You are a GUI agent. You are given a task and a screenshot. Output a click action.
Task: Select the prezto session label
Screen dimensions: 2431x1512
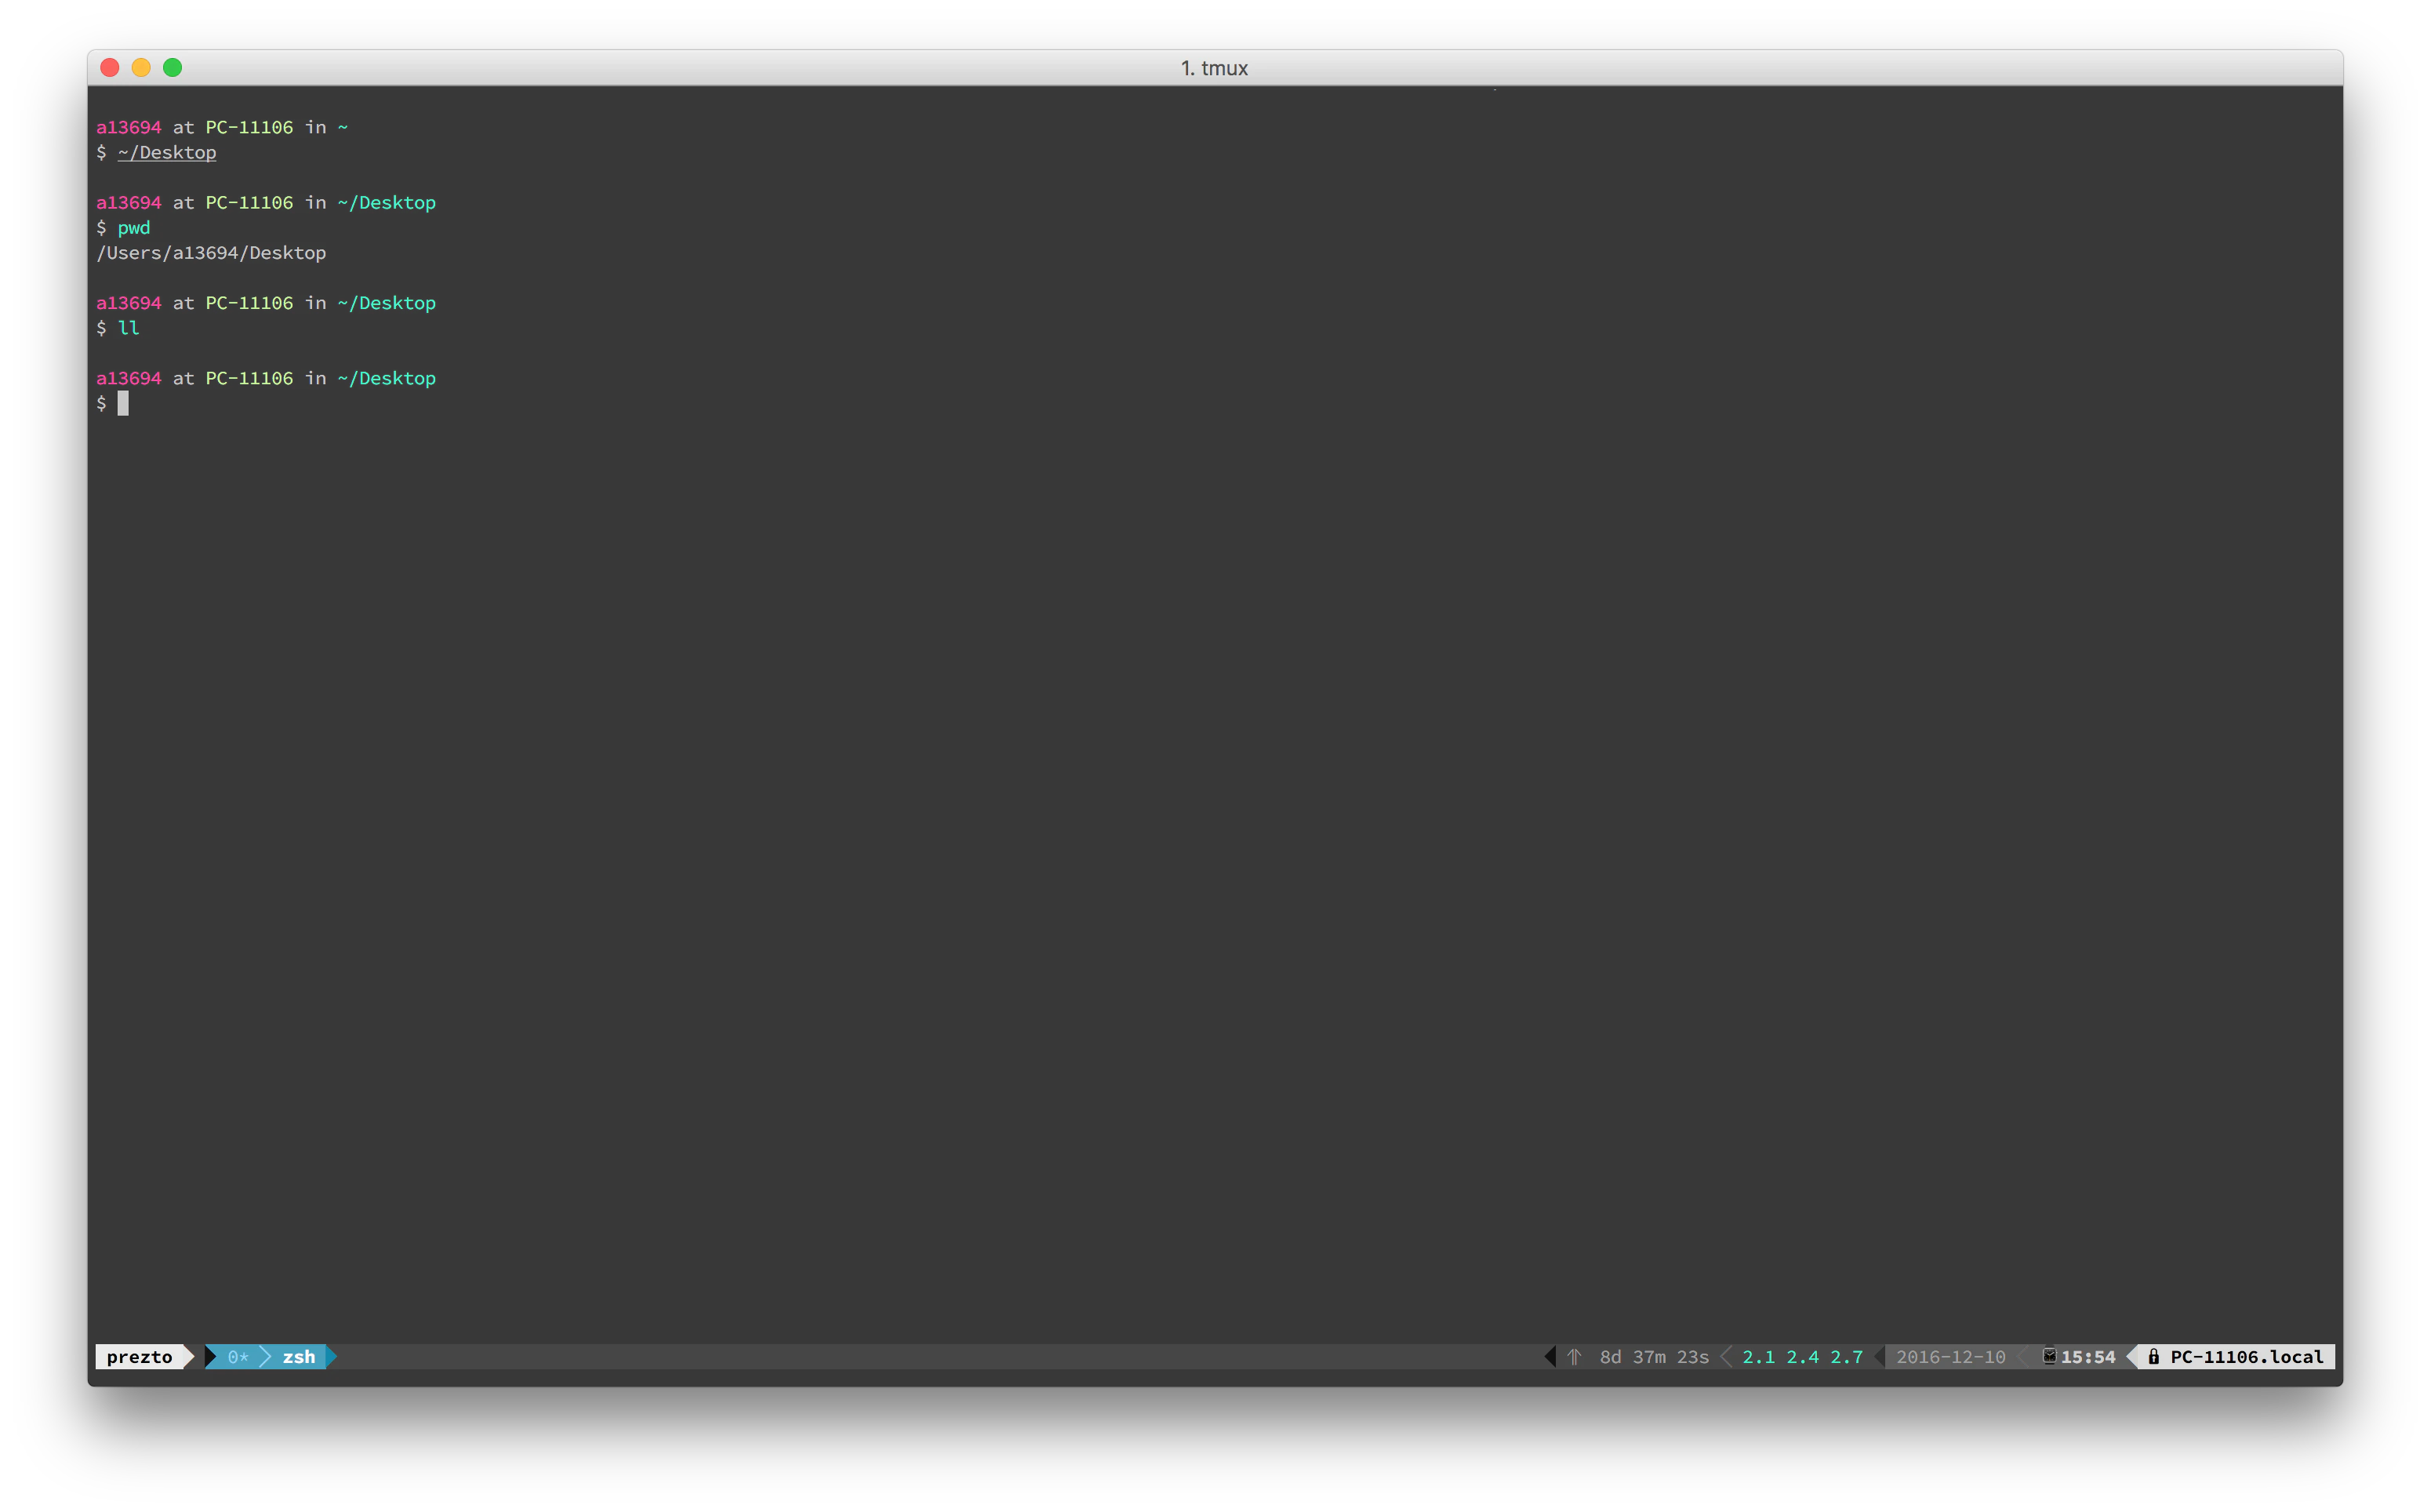(139, 1356)
